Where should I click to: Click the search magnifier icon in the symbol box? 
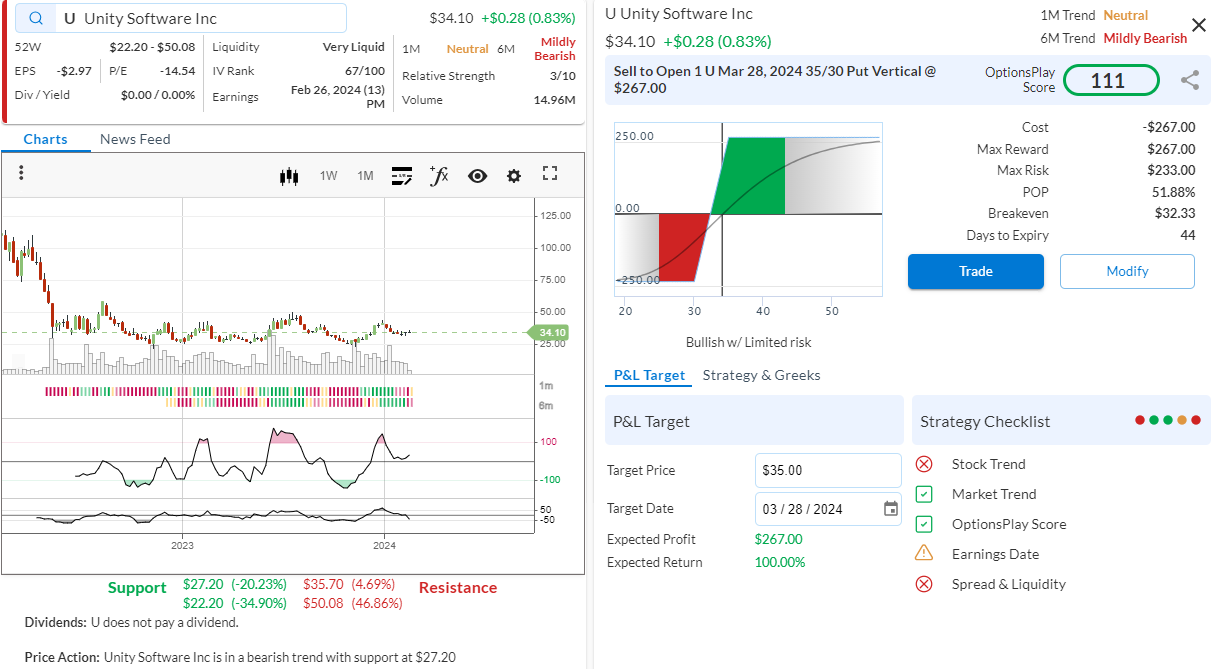click(37, 18)
